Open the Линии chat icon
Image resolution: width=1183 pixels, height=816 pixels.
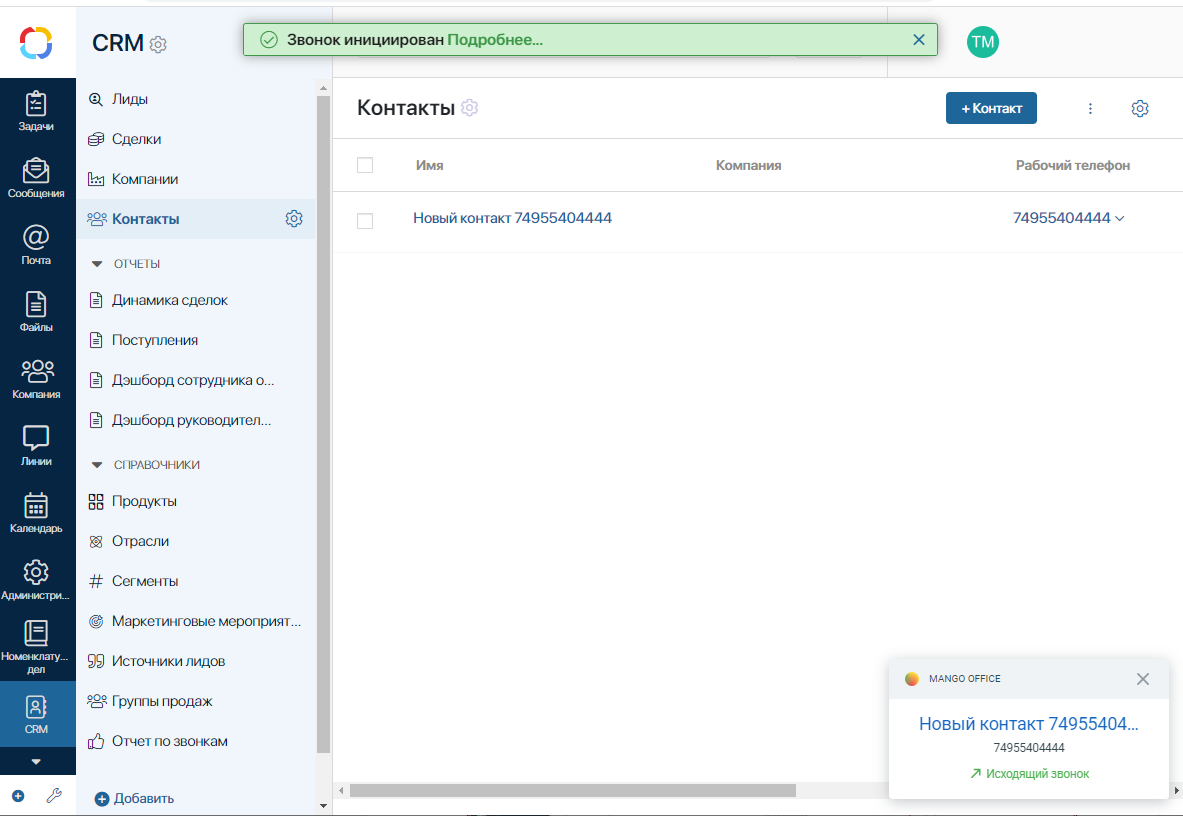pyautogui.click(x=36, y=446)
